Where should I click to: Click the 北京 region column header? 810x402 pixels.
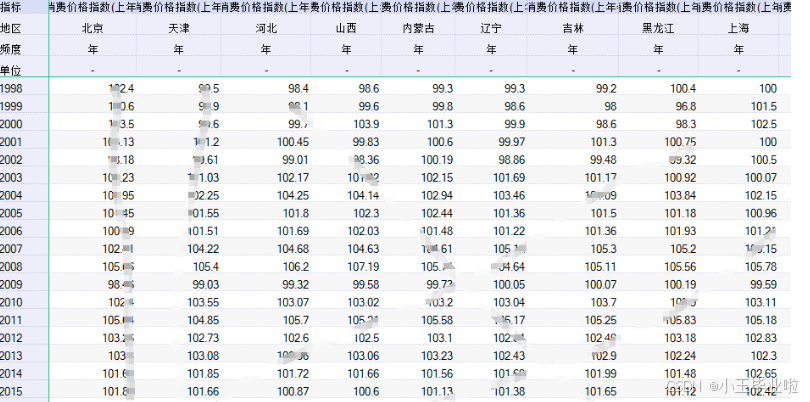tap(93, 28)
